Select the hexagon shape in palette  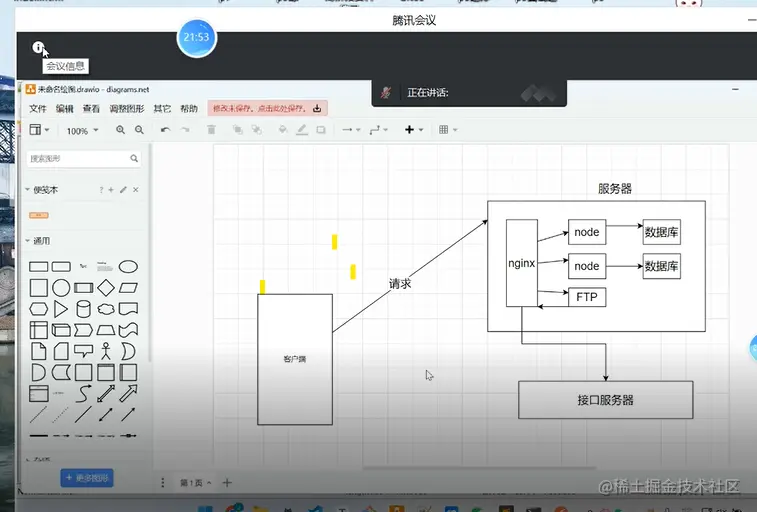[39, 309]
